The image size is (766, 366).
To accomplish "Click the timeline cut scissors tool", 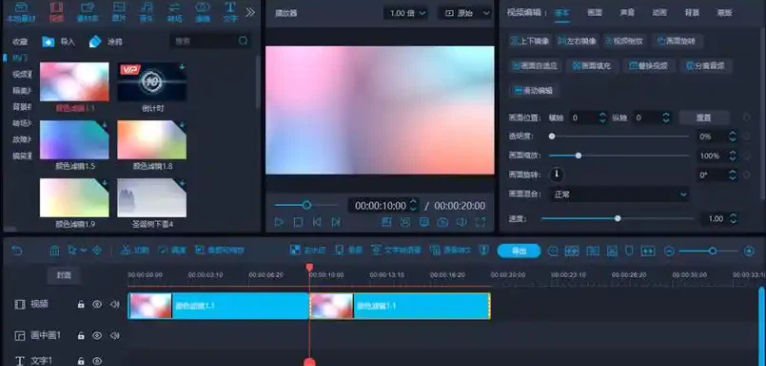I will click(134, 250).
